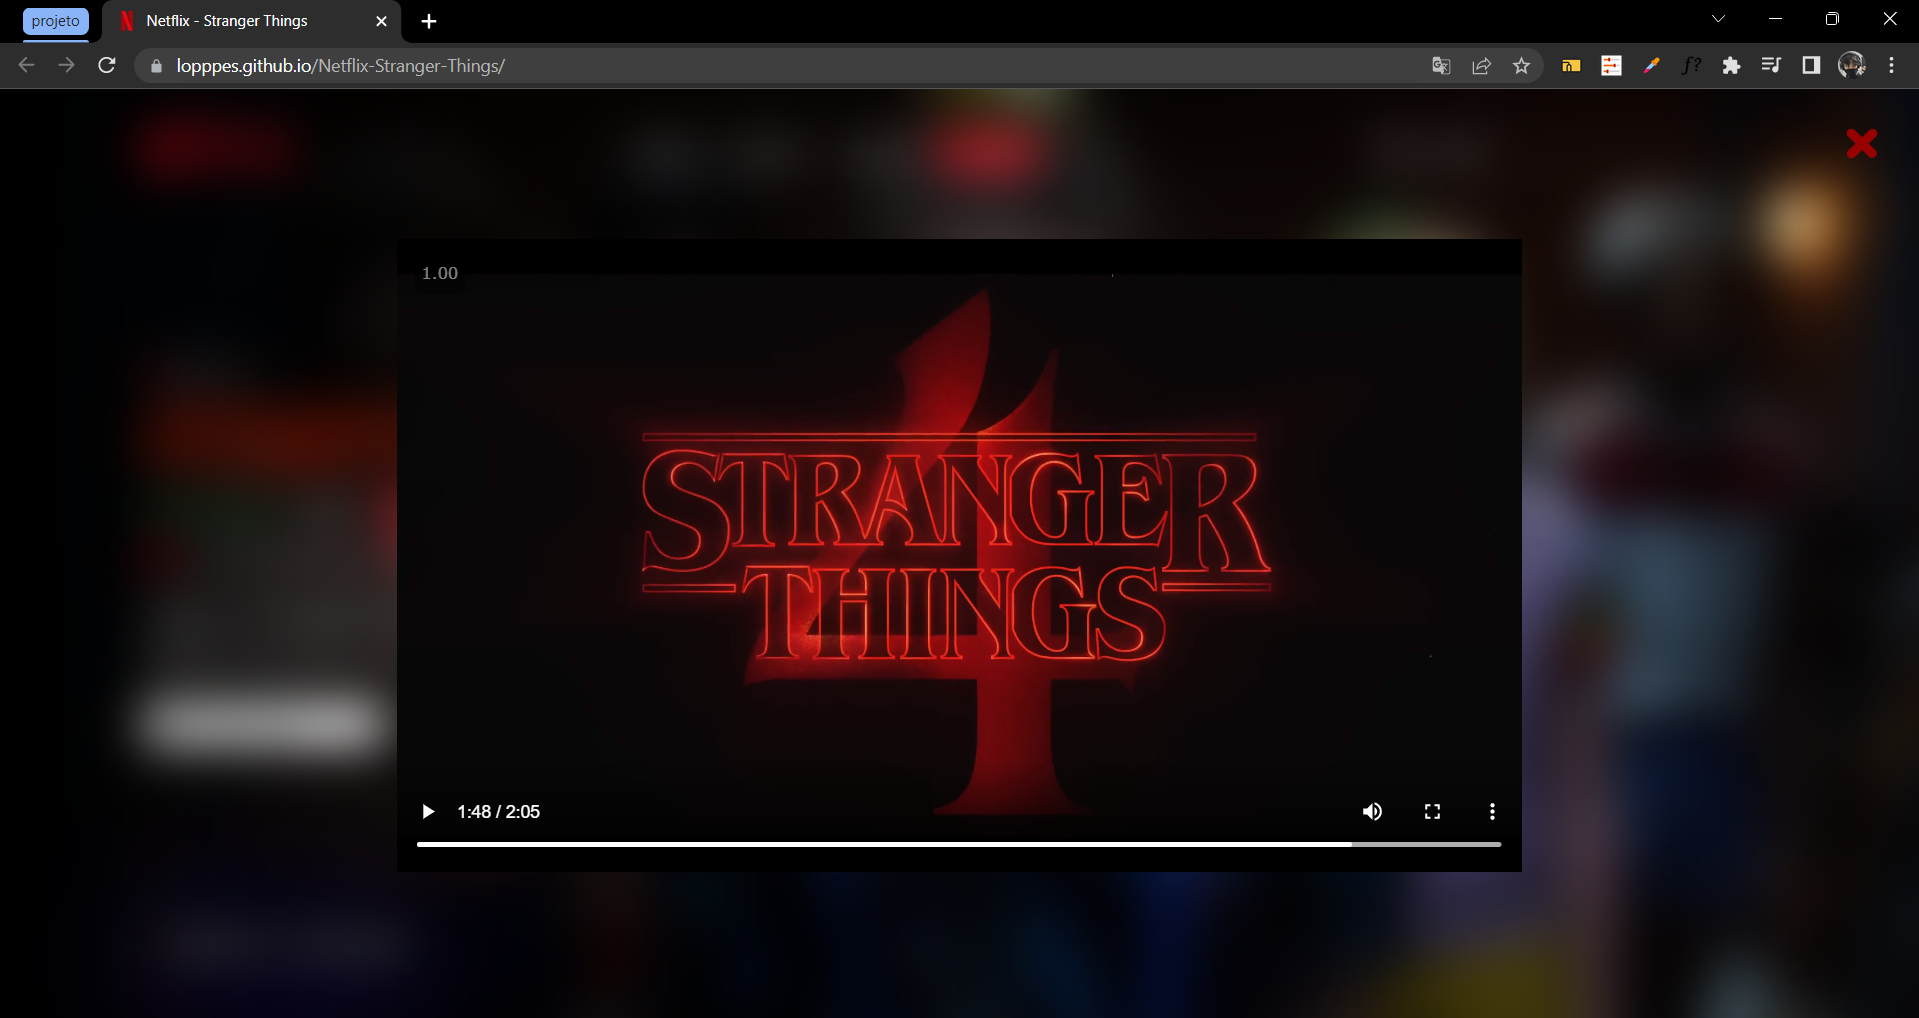Open the extensions puzzle-piece menu

click(1732, 65)
